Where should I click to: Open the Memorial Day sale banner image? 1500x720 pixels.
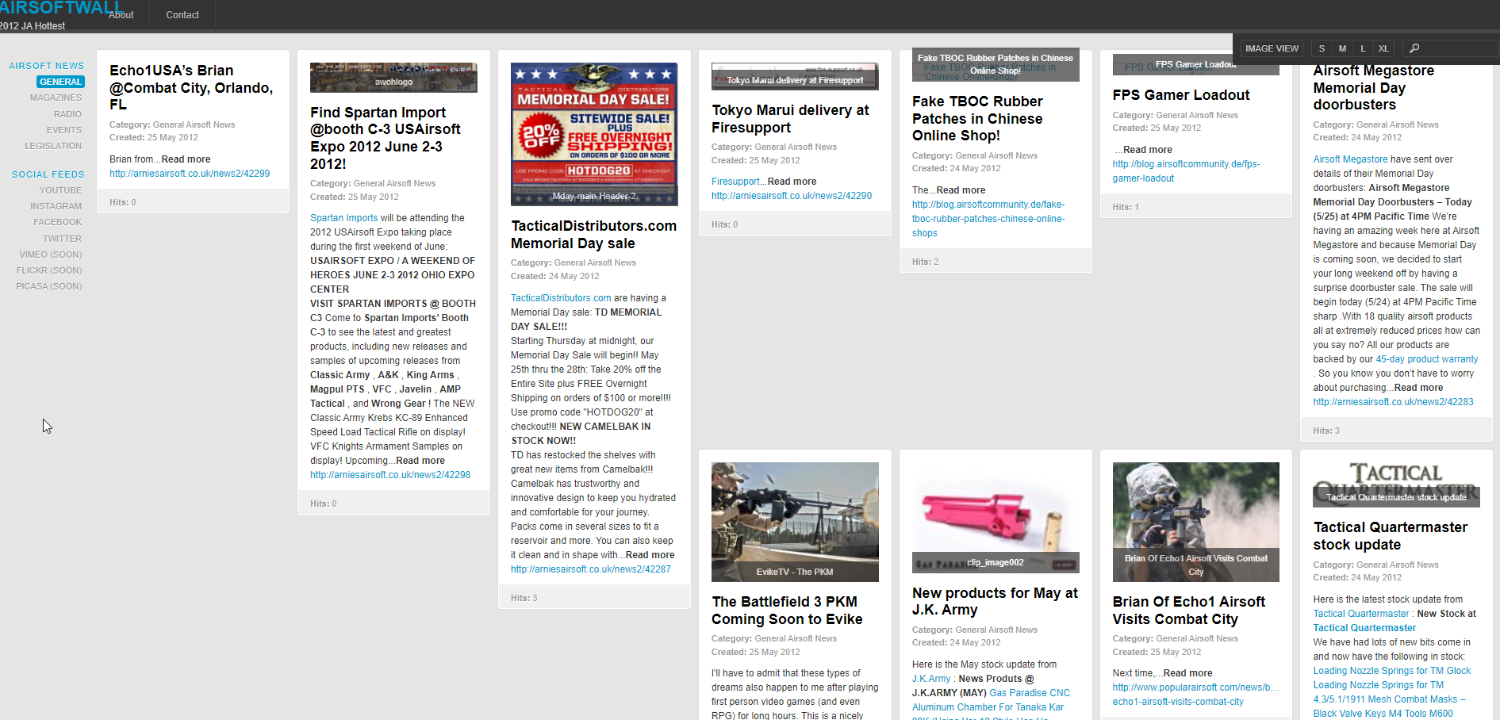point(594,134)
